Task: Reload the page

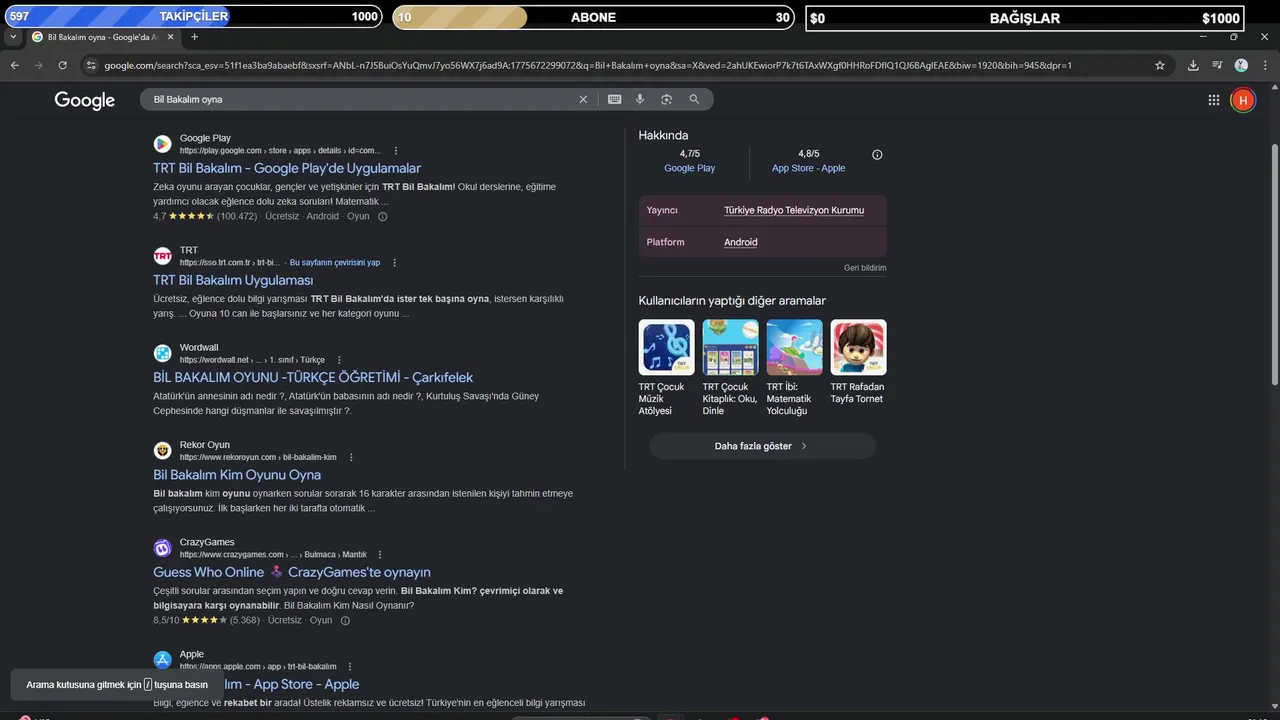Action: pyautogui.click(x=62, y=65)
